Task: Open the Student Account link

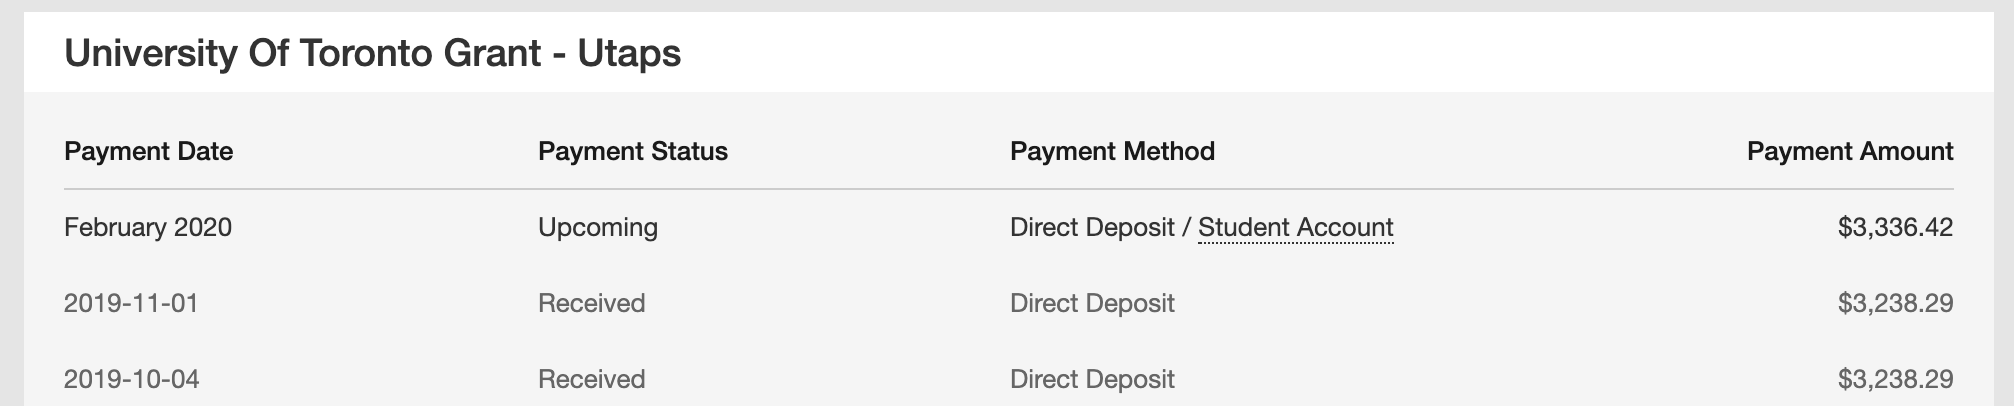Action: tap(1295, 228)
